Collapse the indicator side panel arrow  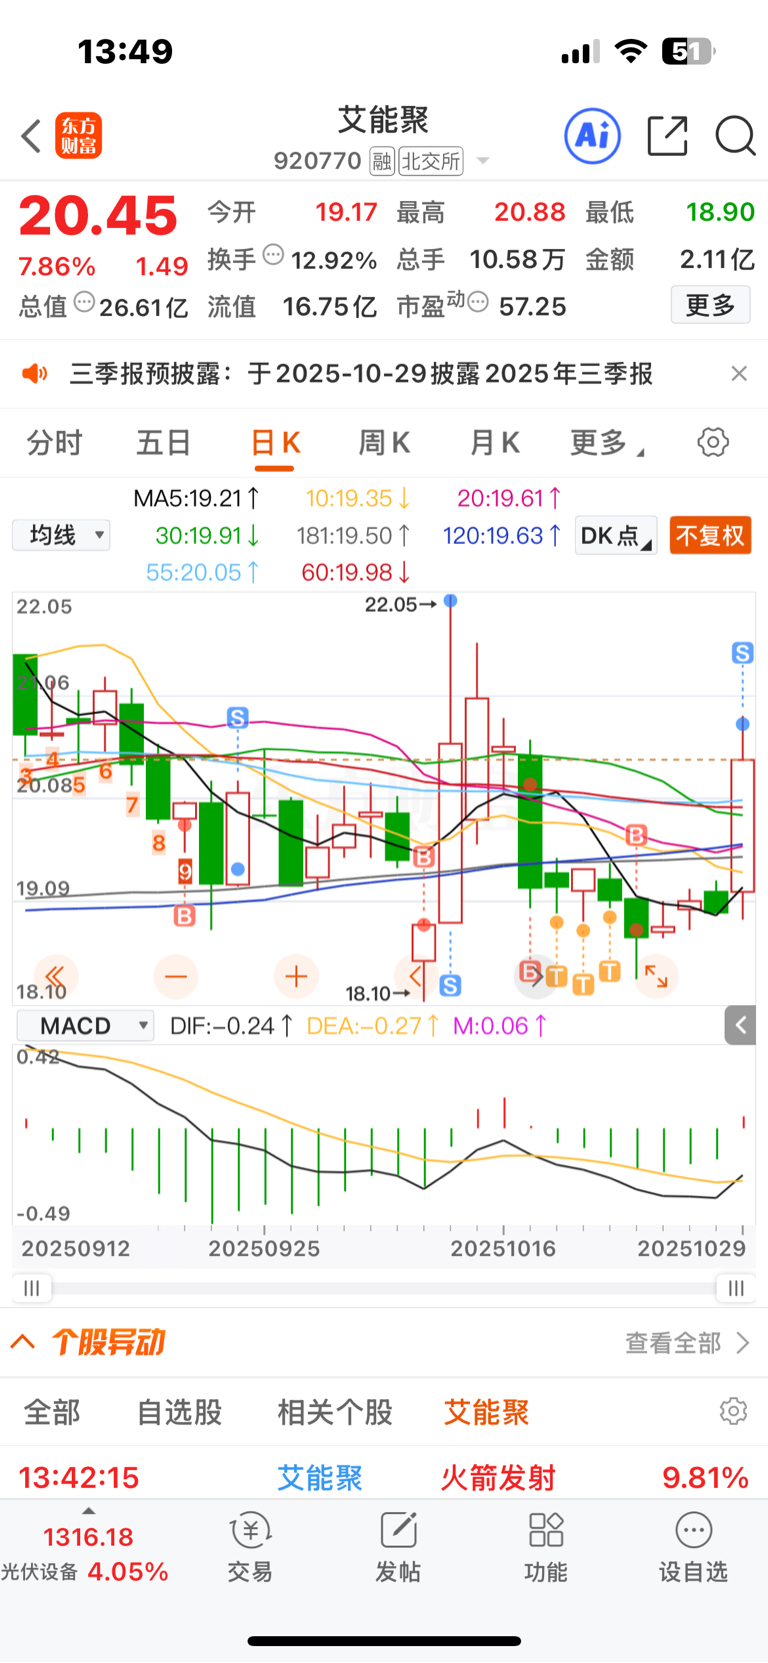point(740,1025)
